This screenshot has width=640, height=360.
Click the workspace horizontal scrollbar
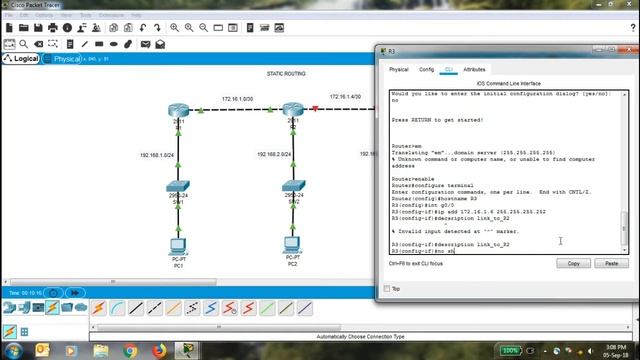click(x=113, y=282)
